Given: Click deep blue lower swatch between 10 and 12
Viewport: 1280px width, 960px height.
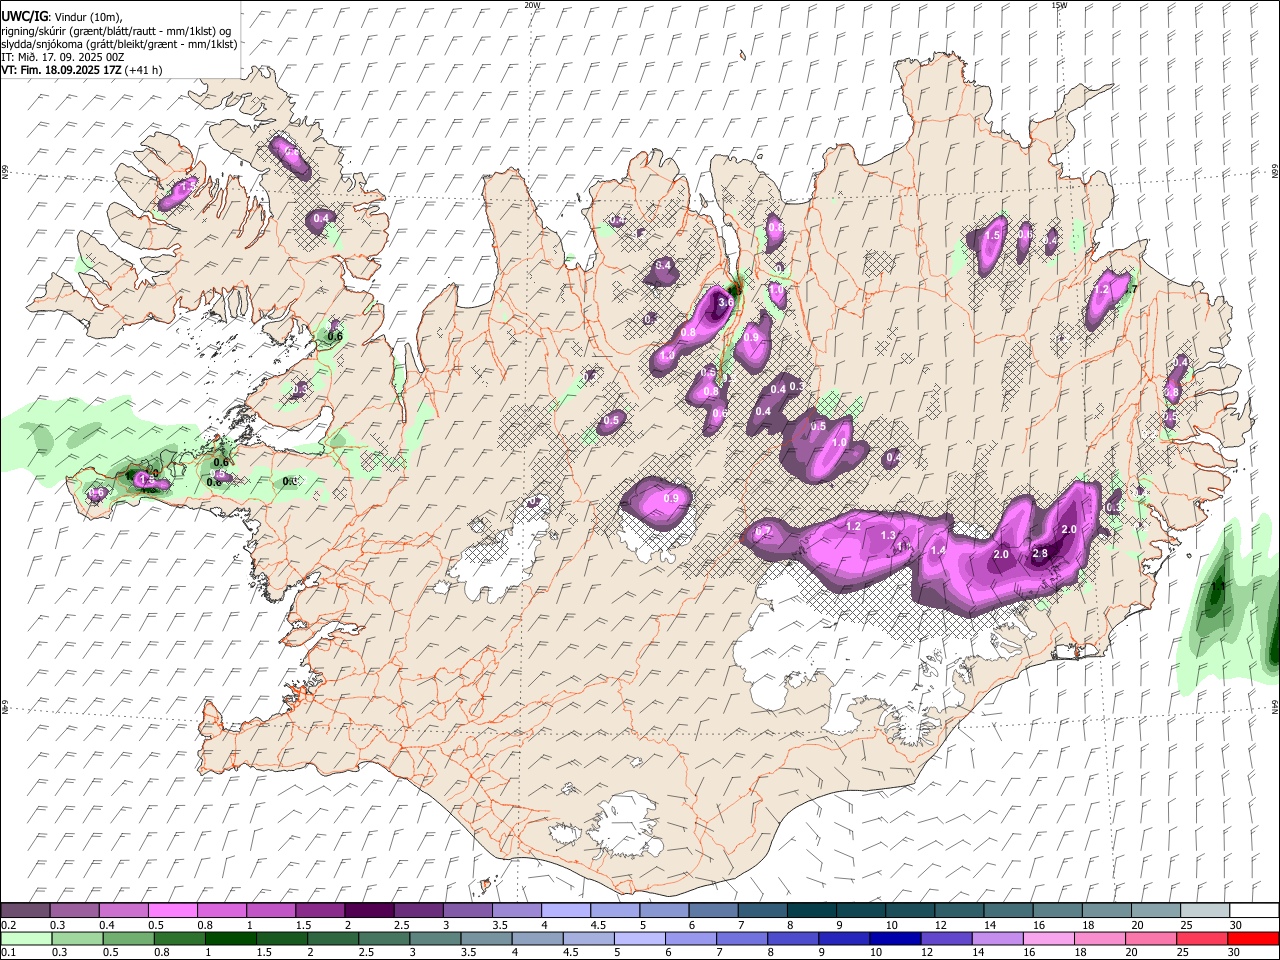Looking at the screenshot, I should [x=896, y=938].
